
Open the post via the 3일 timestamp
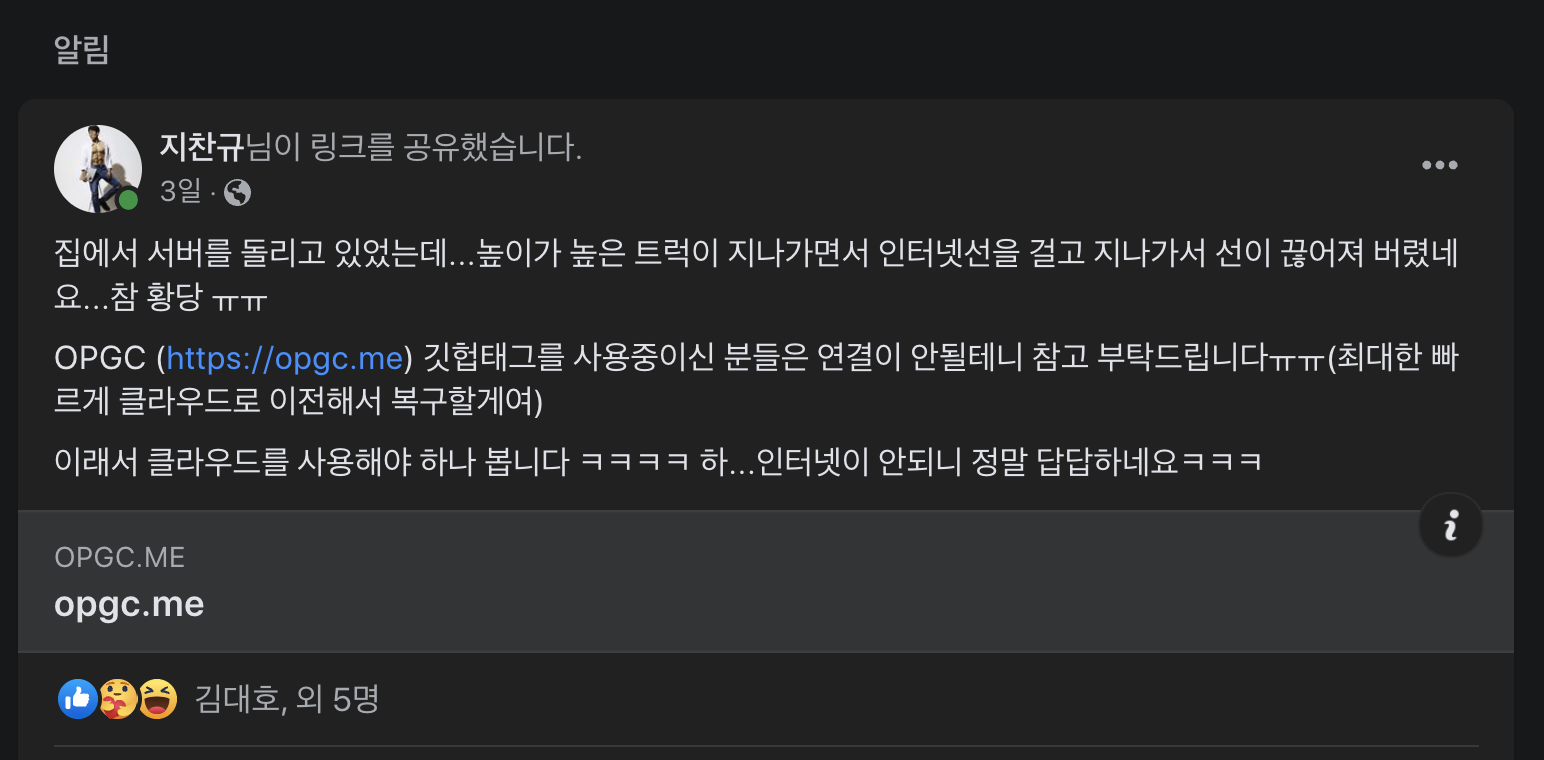tap(180, 192)
